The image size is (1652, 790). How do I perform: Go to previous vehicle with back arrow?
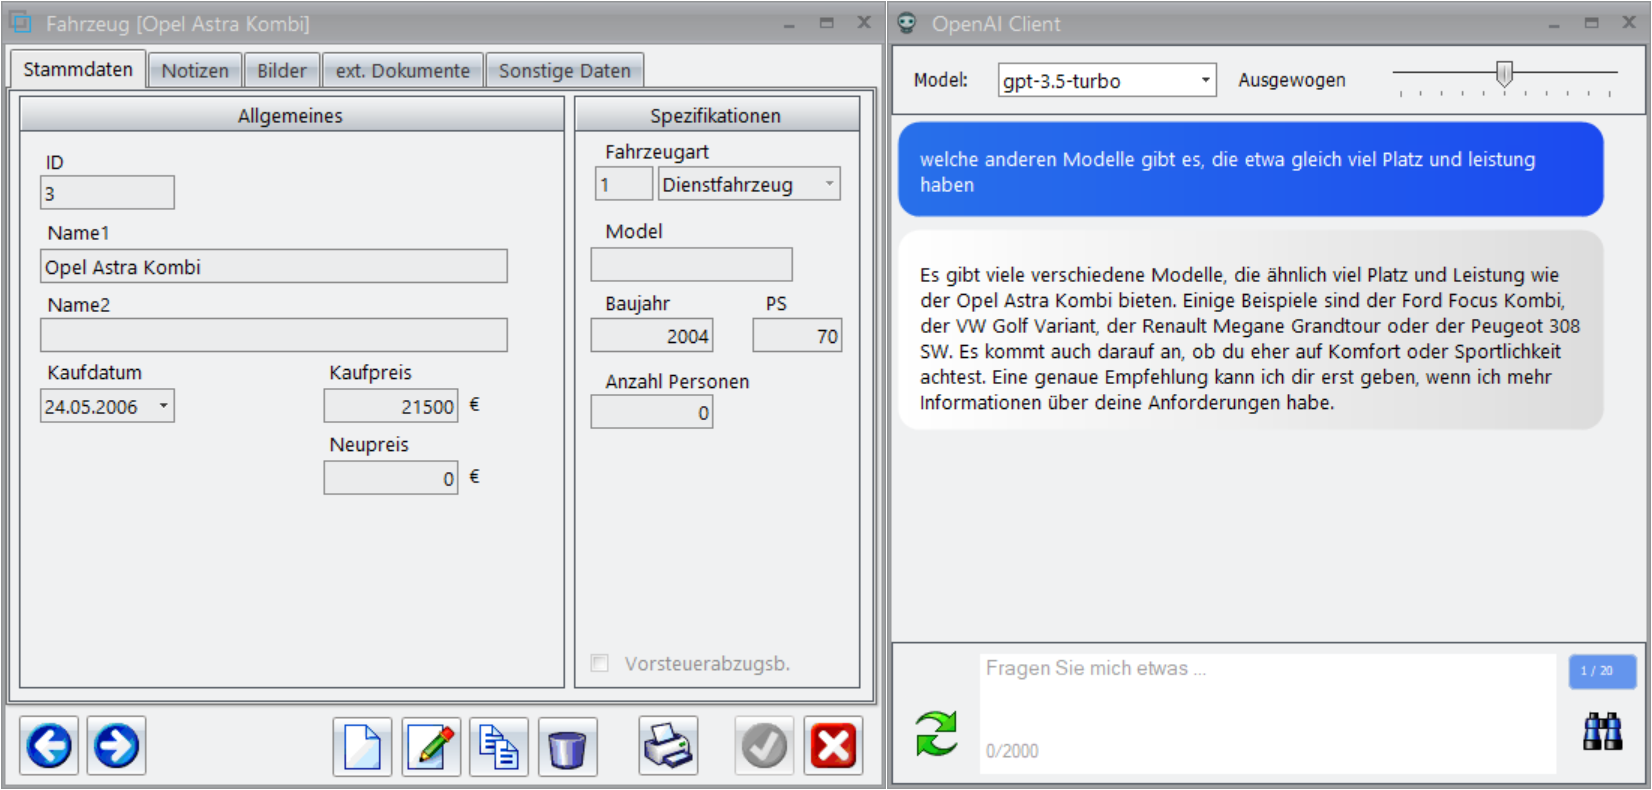(49, 746)
